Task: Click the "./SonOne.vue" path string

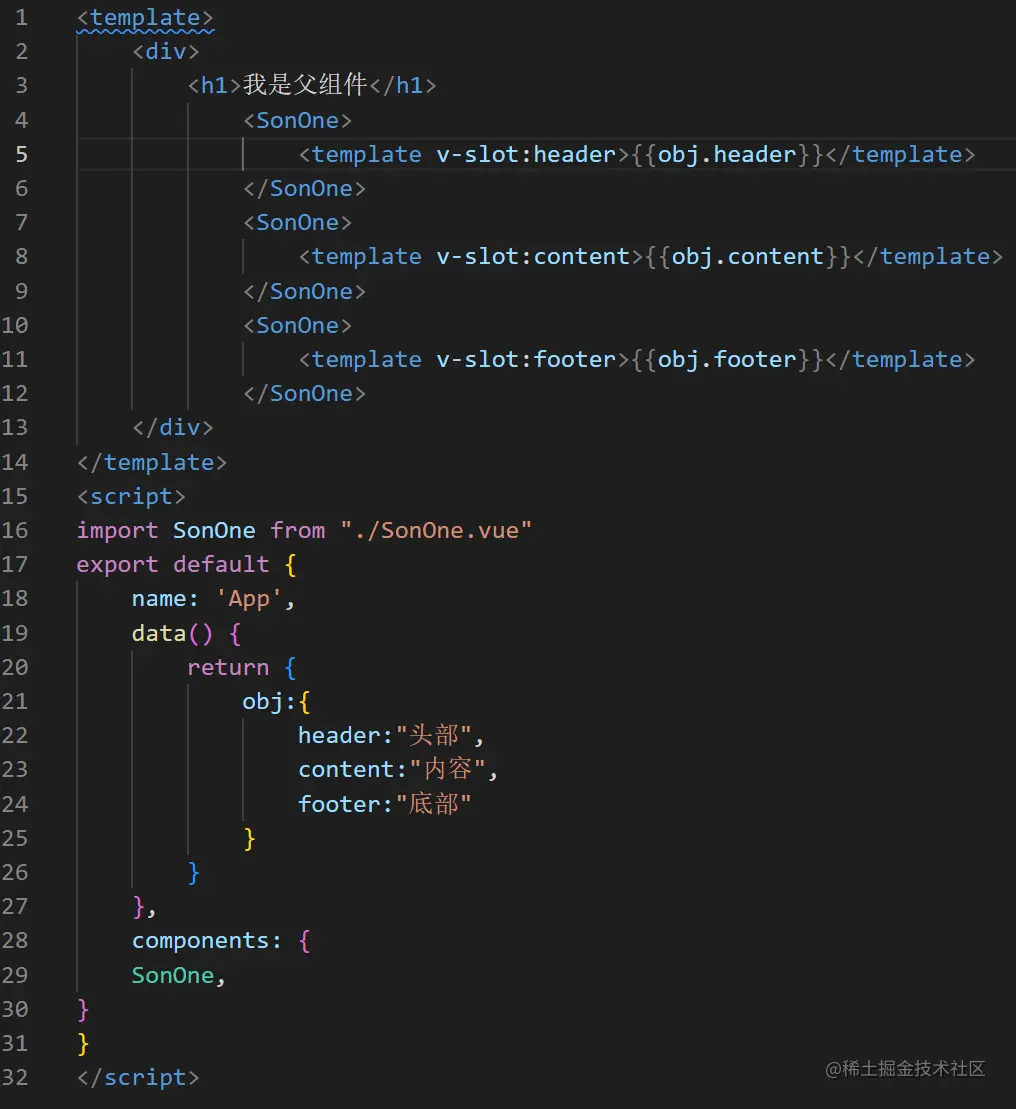Action: coord(436,530)
